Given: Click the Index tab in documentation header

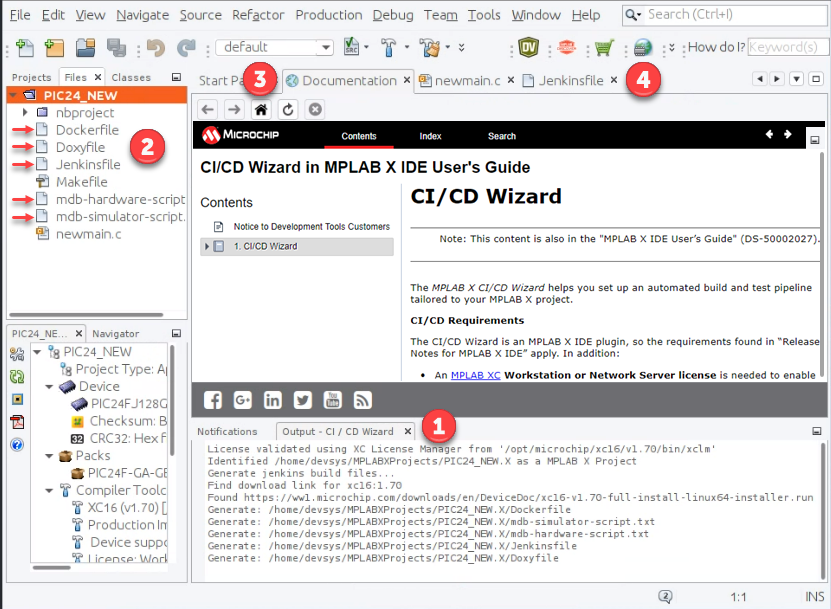Looking at the screenshot, I should click(x=430, y=136).
